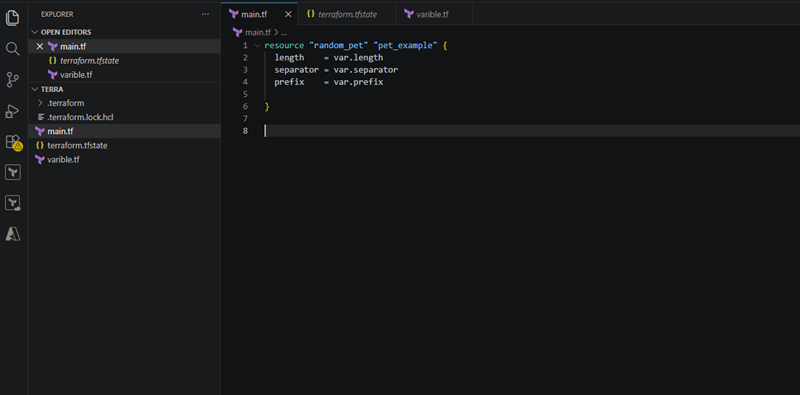The height and width of the screenshot is (395, 800).
Task: Close main.tf from Open Editors list
Action: coord(40,46)
